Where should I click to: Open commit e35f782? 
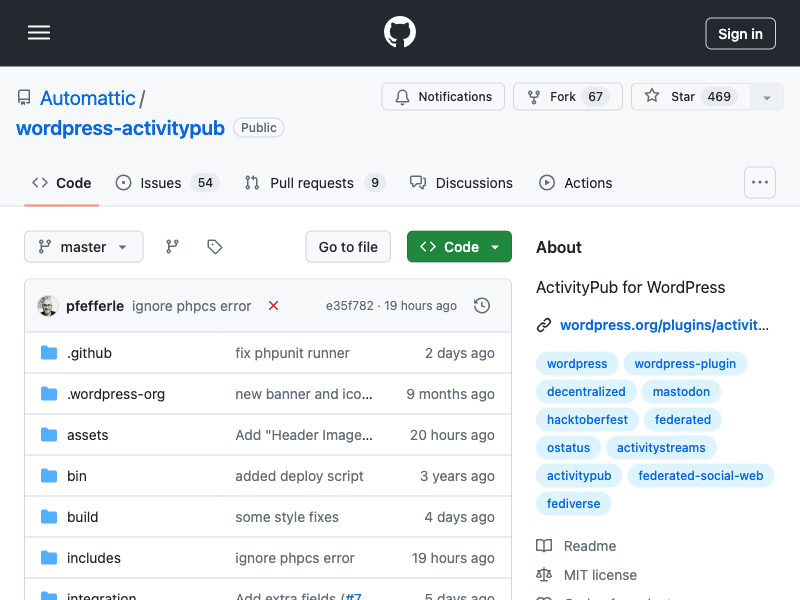click(x=349, y=306)
